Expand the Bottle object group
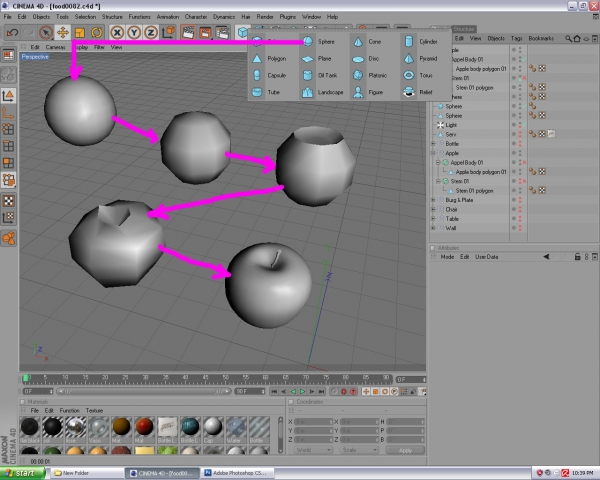 click(x=433, y=144)
